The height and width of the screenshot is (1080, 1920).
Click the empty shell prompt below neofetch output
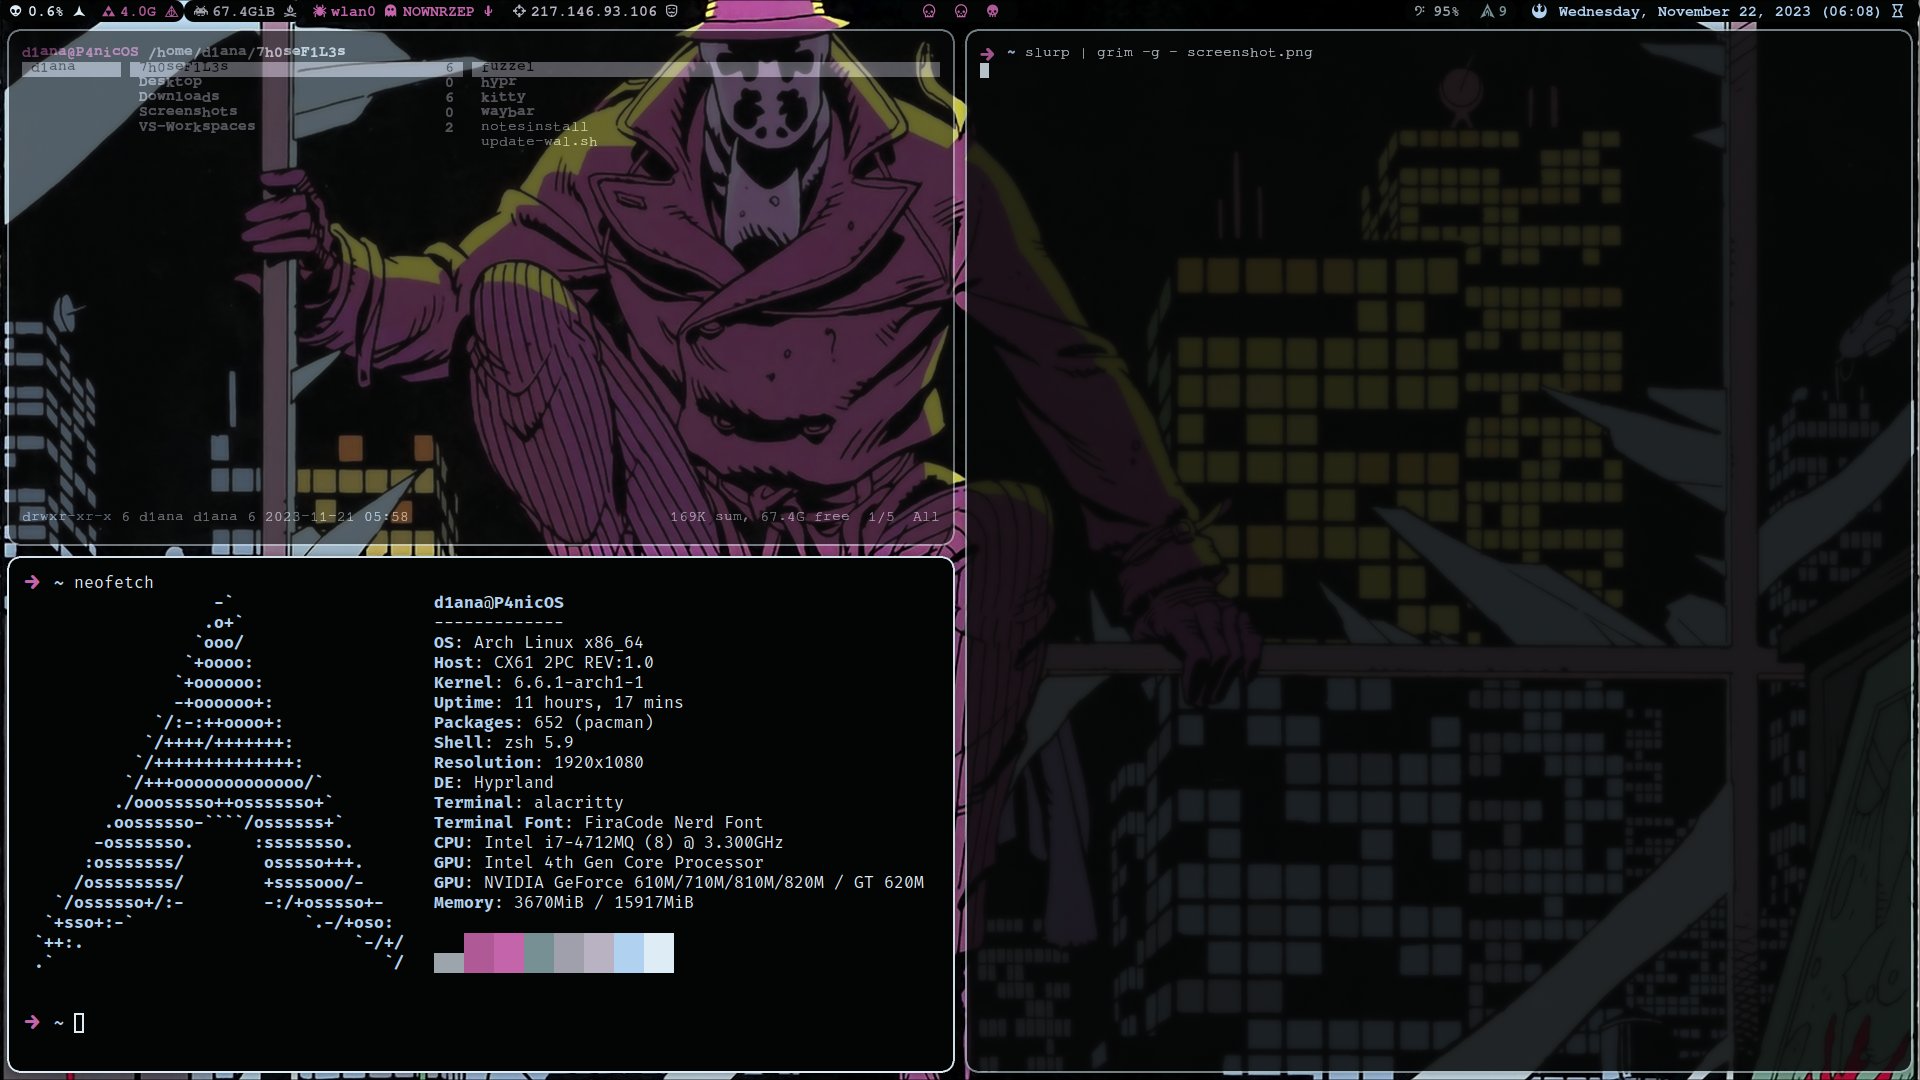tap(80, 1023)
